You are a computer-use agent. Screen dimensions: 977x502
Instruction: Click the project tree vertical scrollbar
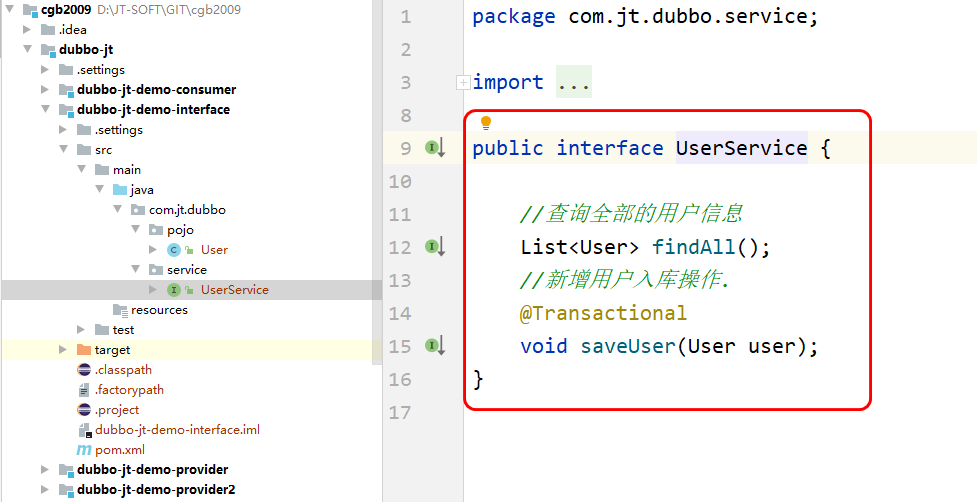[378, 182]
